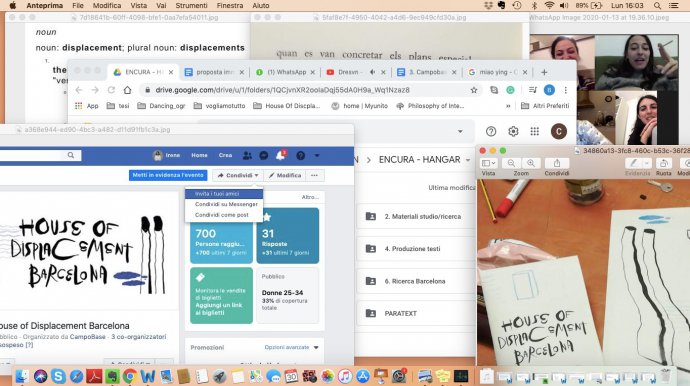
Task: Bookmark this page with the star icon
Action: tap(474, 90)
